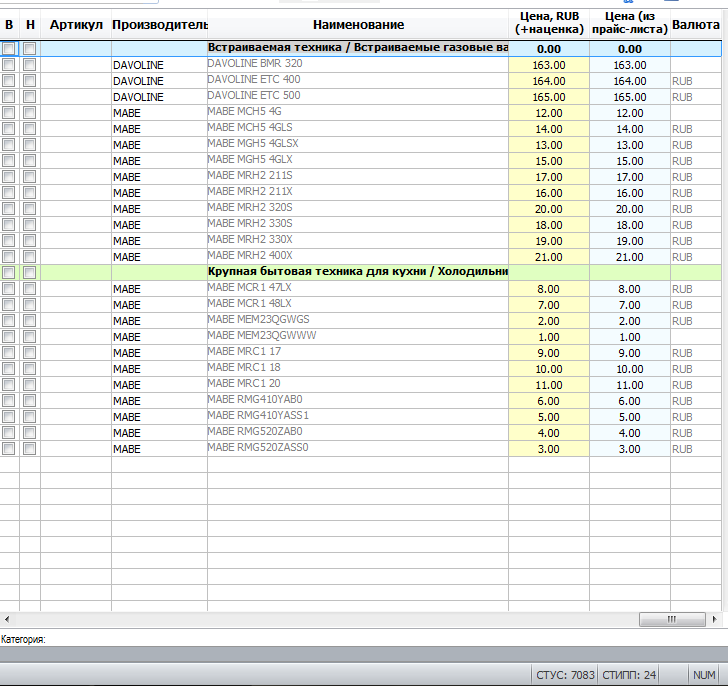Select the DAVOLINE ETC 500 name cell
728x686 pixels.
[358, 97]
